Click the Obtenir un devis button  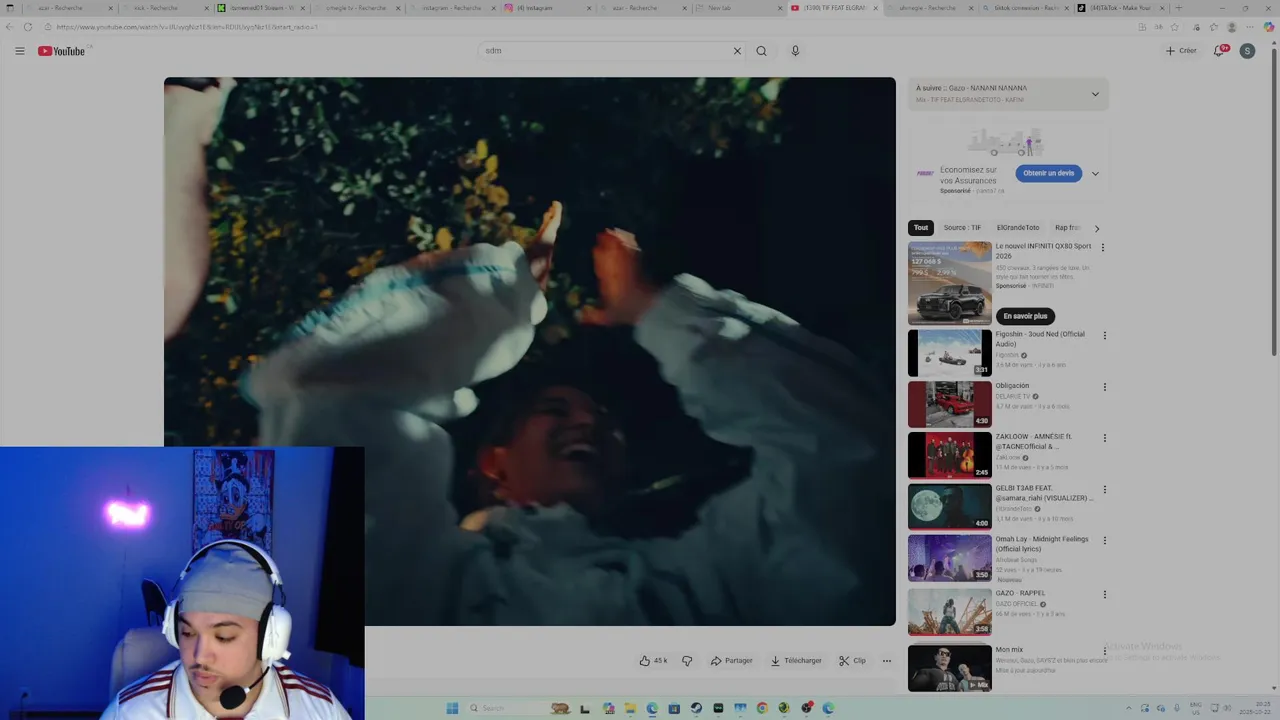coord(1048,173)
